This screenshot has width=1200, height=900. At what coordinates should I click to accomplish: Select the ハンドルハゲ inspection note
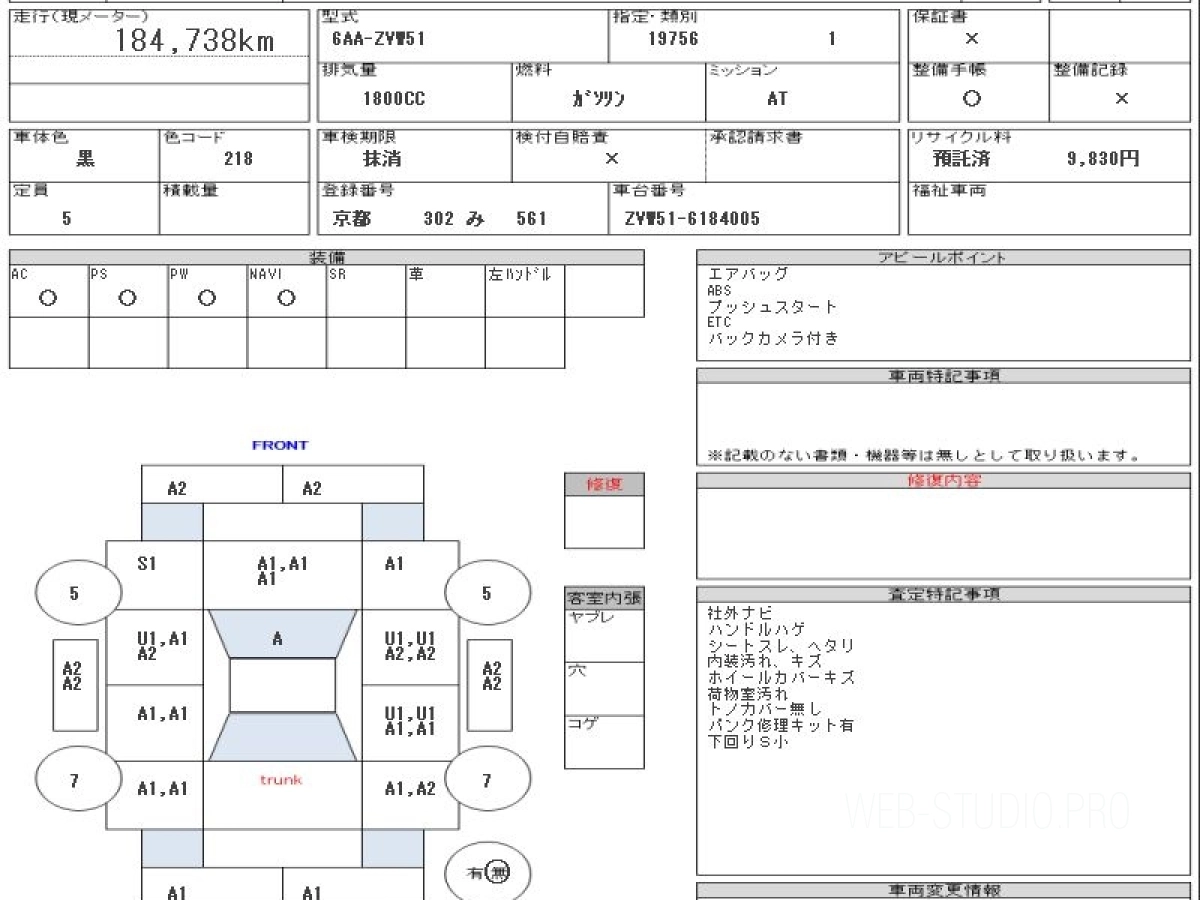tap(756, 629)
